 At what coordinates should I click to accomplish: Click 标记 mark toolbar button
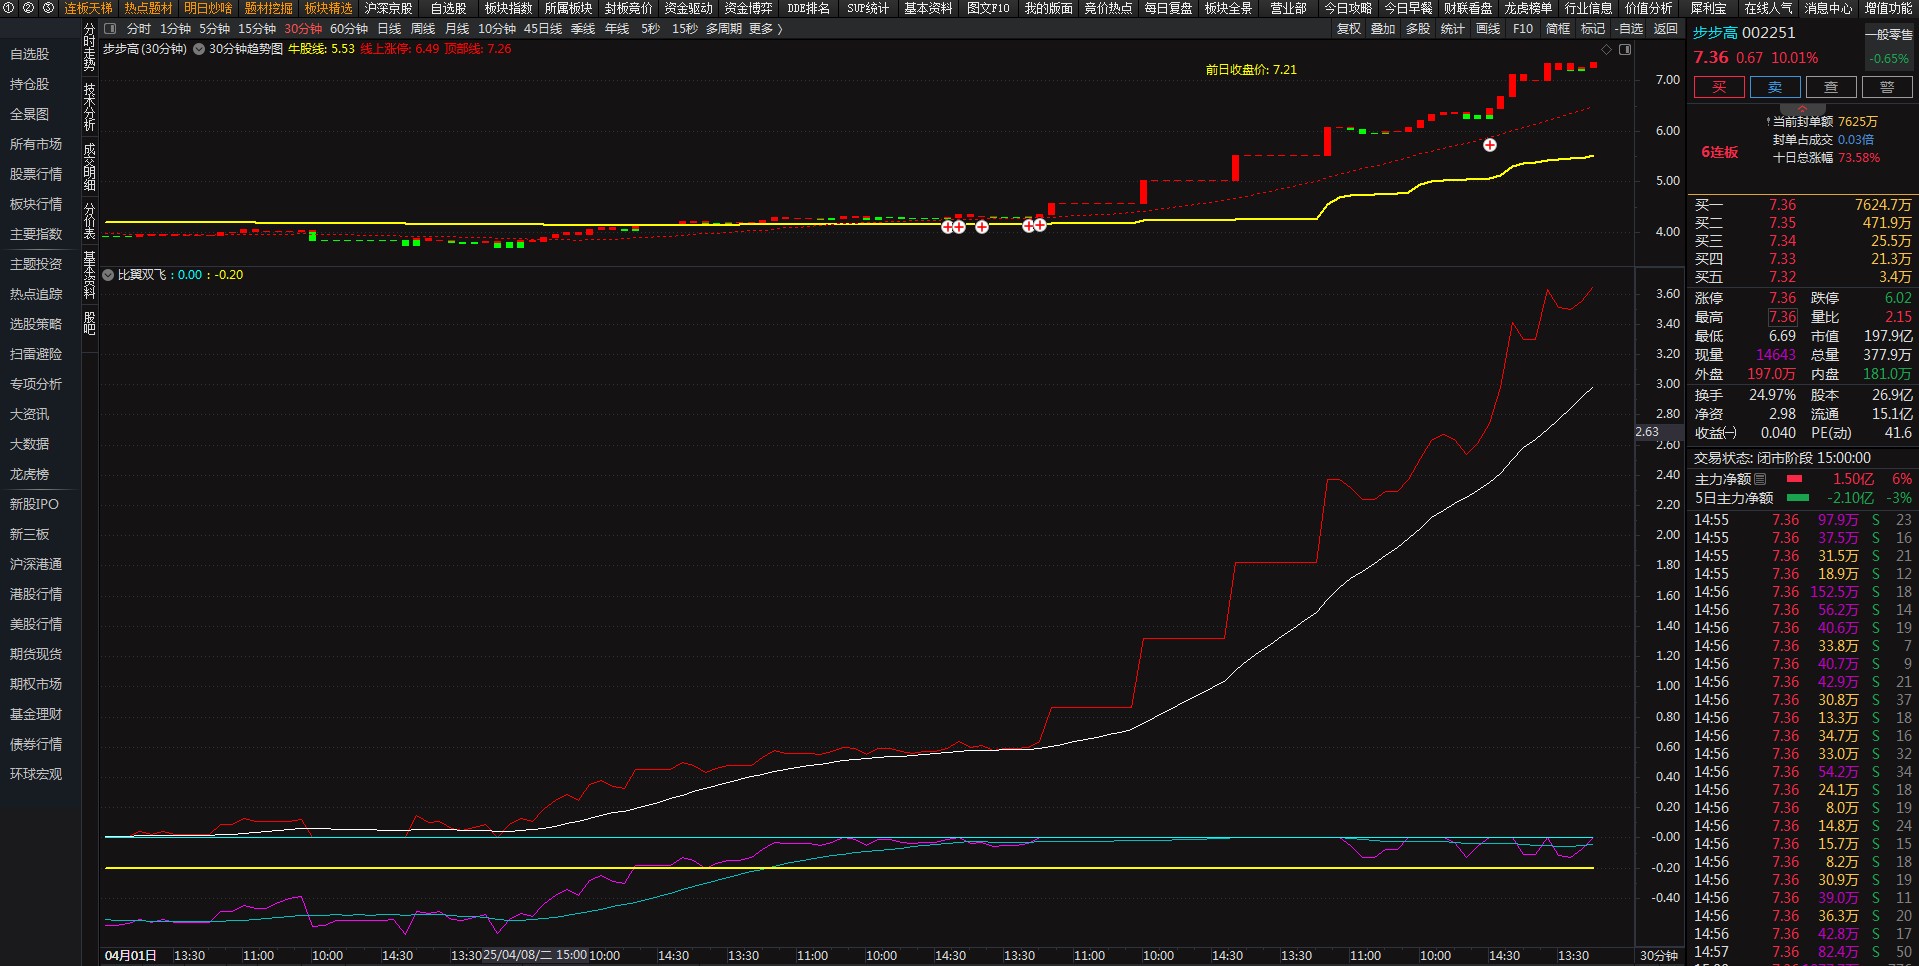[x=1593, y=29]
